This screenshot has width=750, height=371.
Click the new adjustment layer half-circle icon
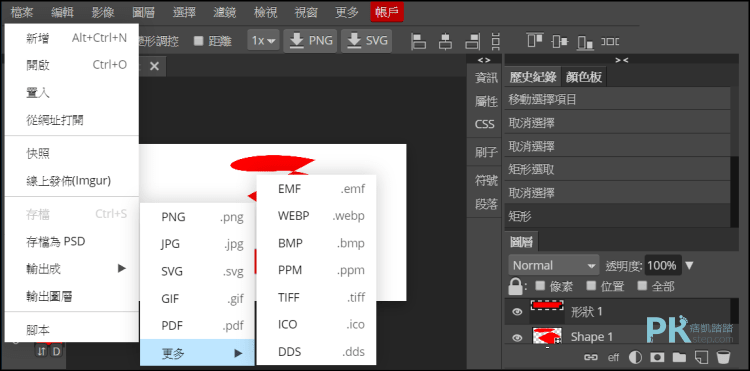pyautogui.click(x=635, y=357)
